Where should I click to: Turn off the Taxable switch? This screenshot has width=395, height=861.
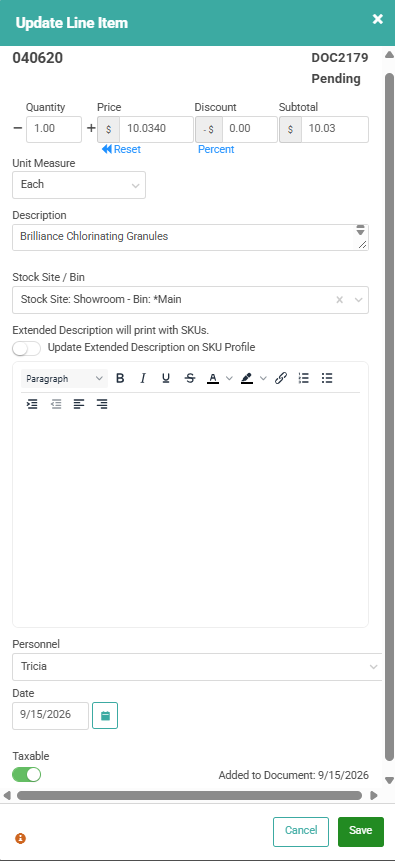[26, 774]
